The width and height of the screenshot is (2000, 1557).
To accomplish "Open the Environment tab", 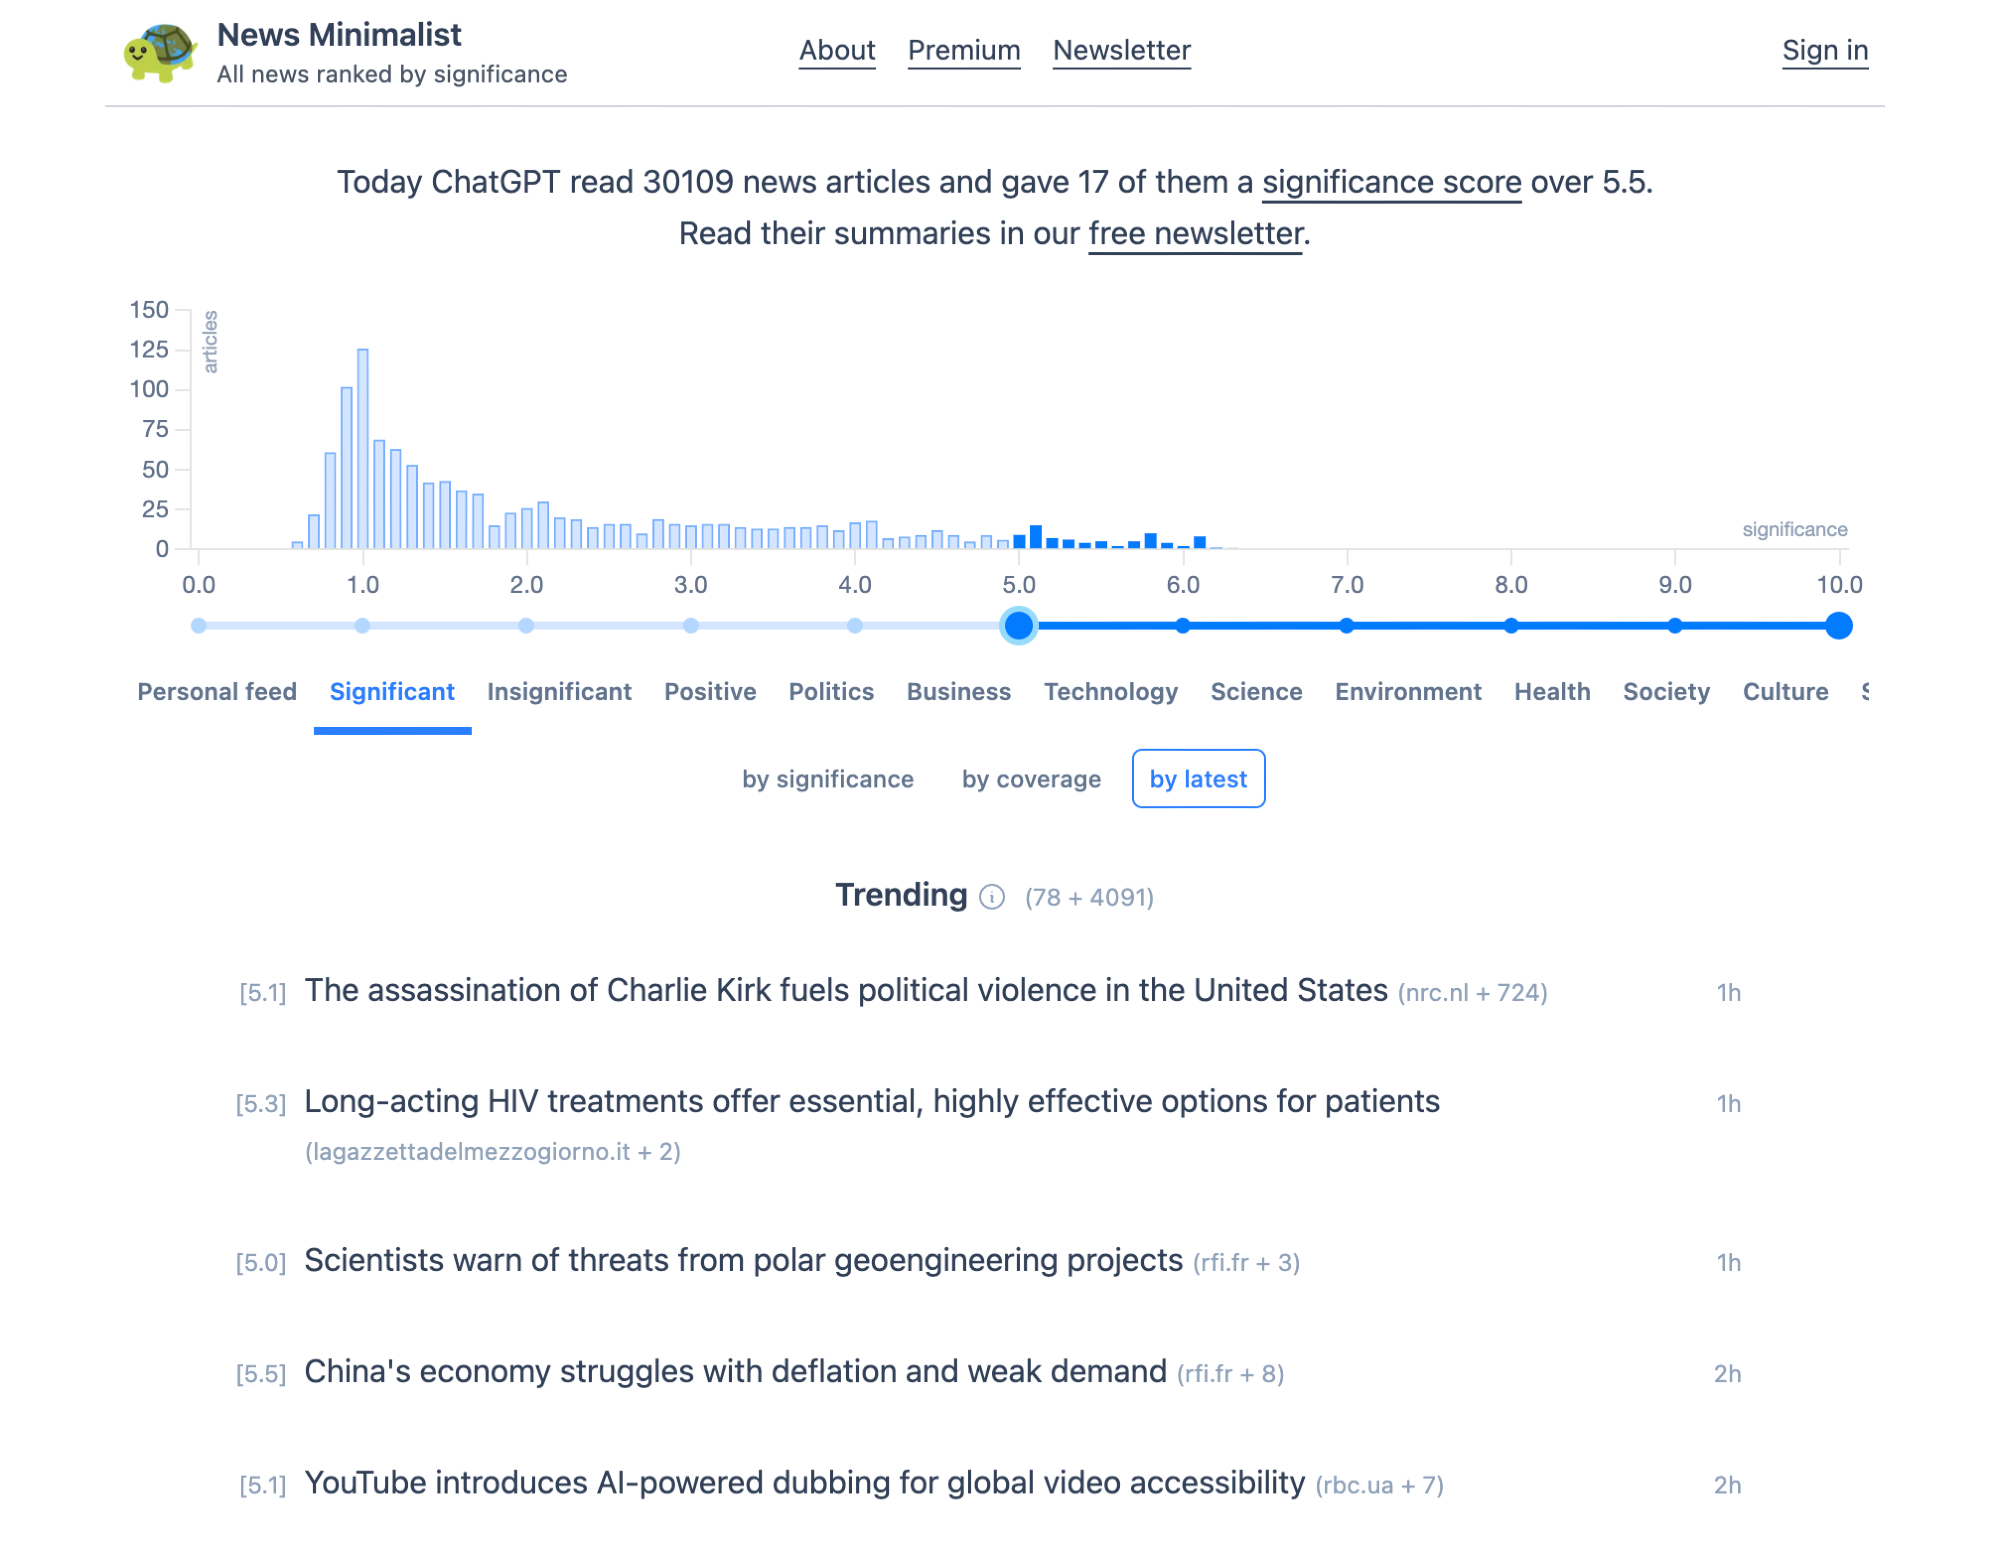I will click(1407, 691).
